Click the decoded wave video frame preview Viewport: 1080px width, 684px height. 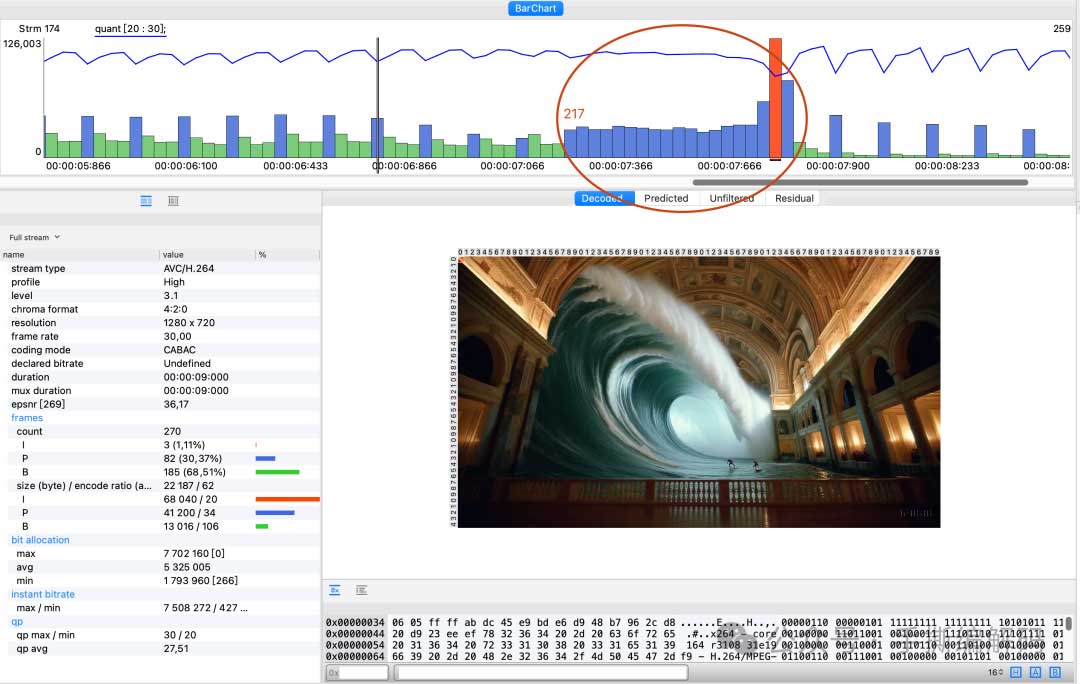(699, 391)
